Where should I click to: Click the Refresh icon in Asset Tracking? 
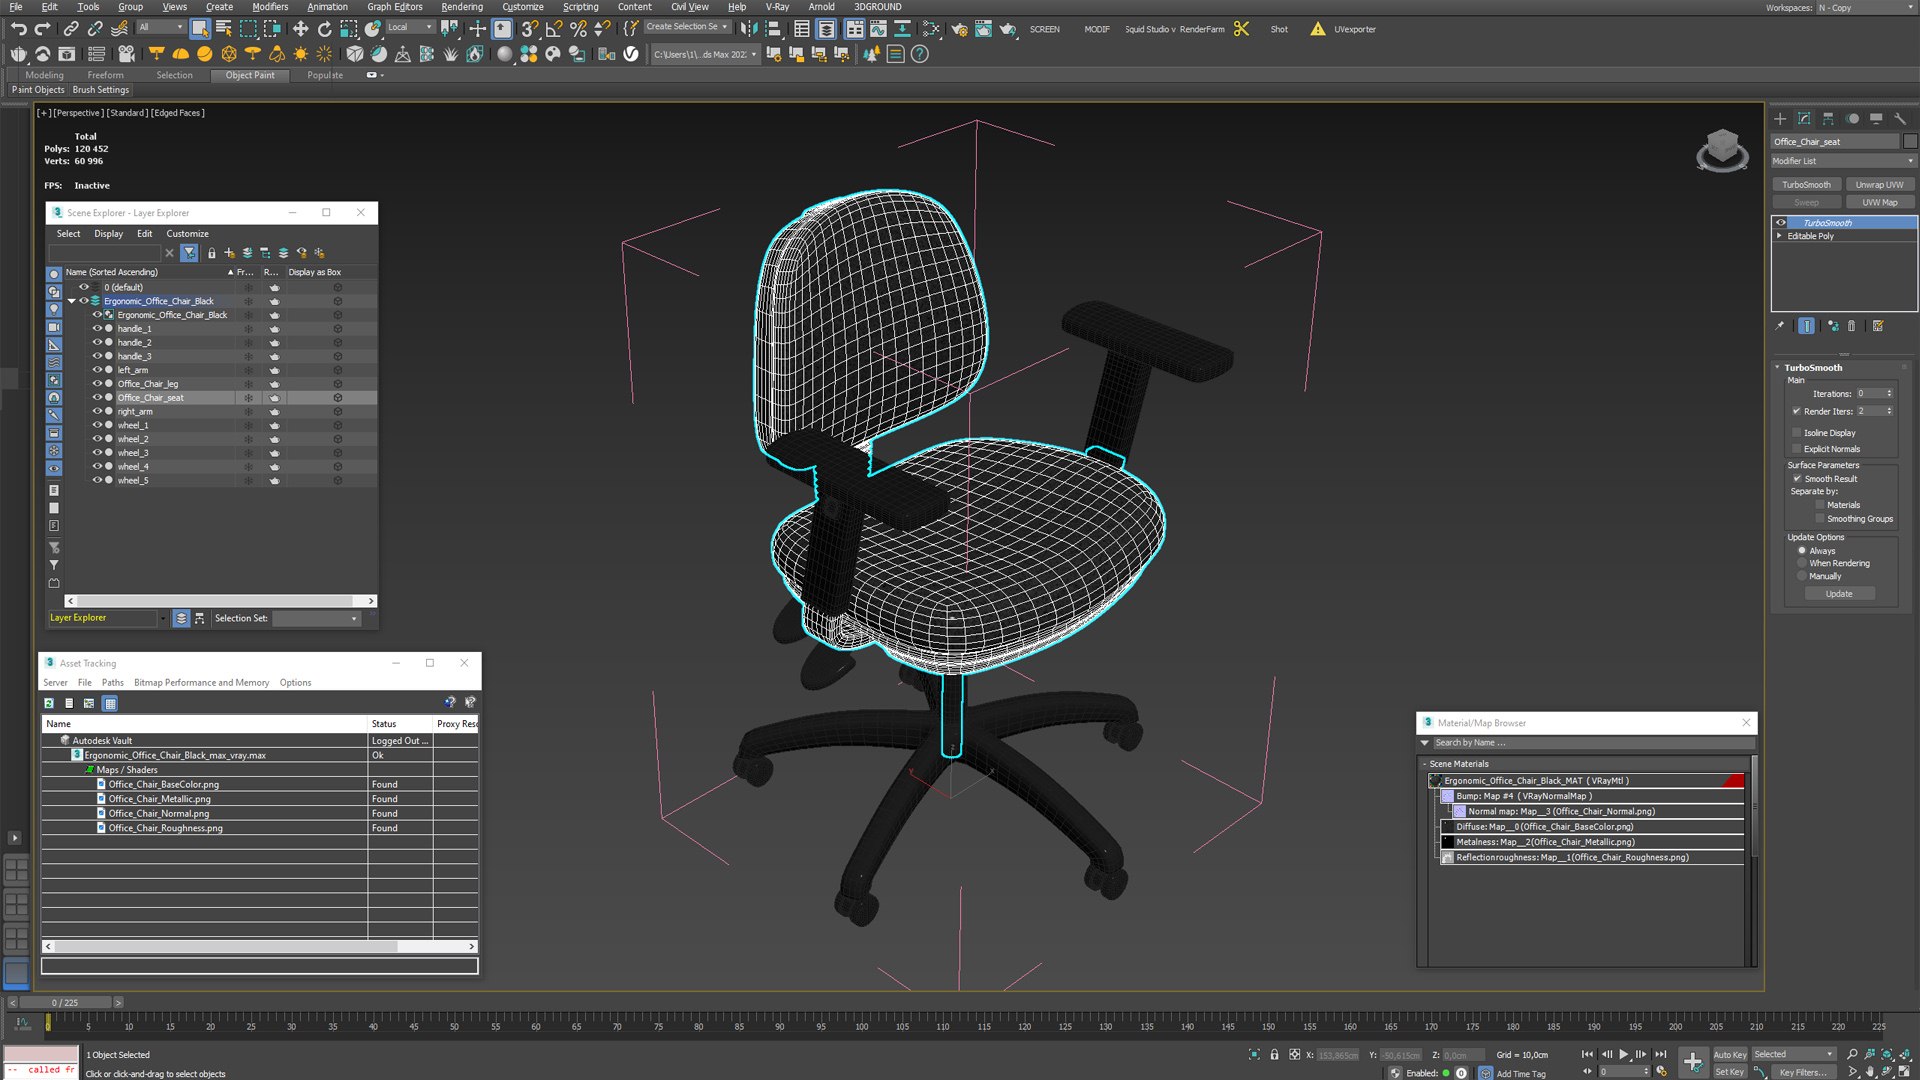click(49, 703)
